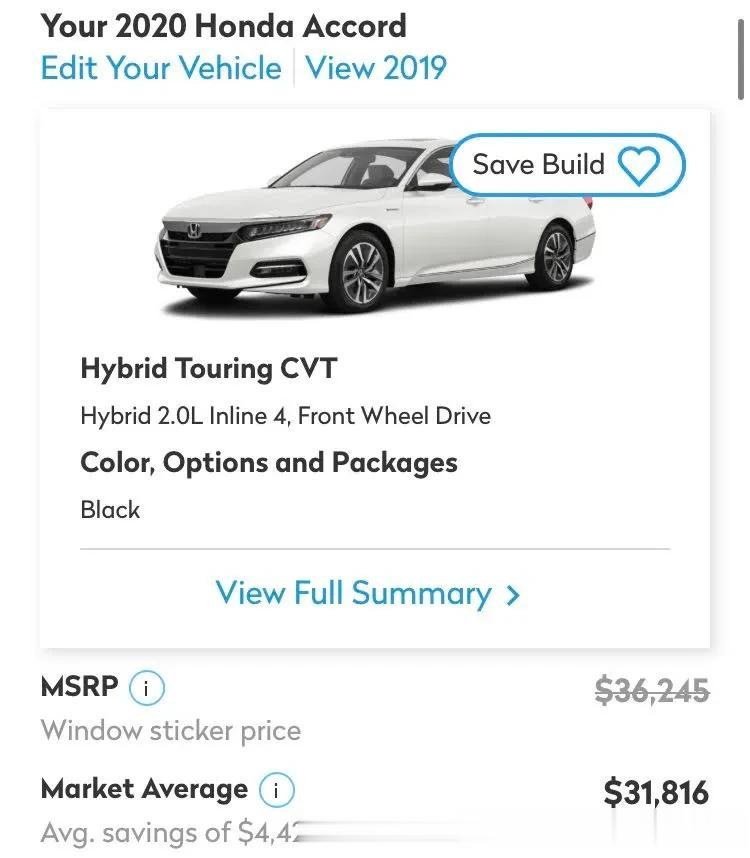Open the MSRP info icon
This screenshot has width=750, height=858.
tap(147, 688)
